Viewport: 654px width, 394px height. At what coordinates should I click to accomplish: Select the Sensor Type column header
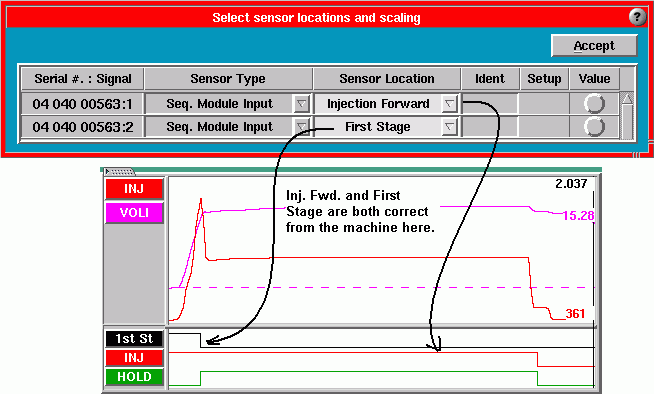click(x=228, y=79)
